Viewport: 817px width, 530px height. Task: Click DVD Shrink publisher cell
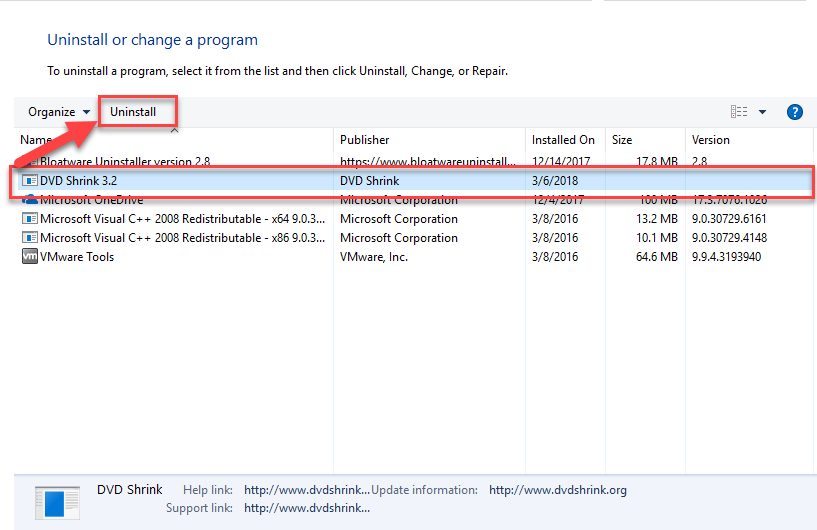click(x=369, y=181)
